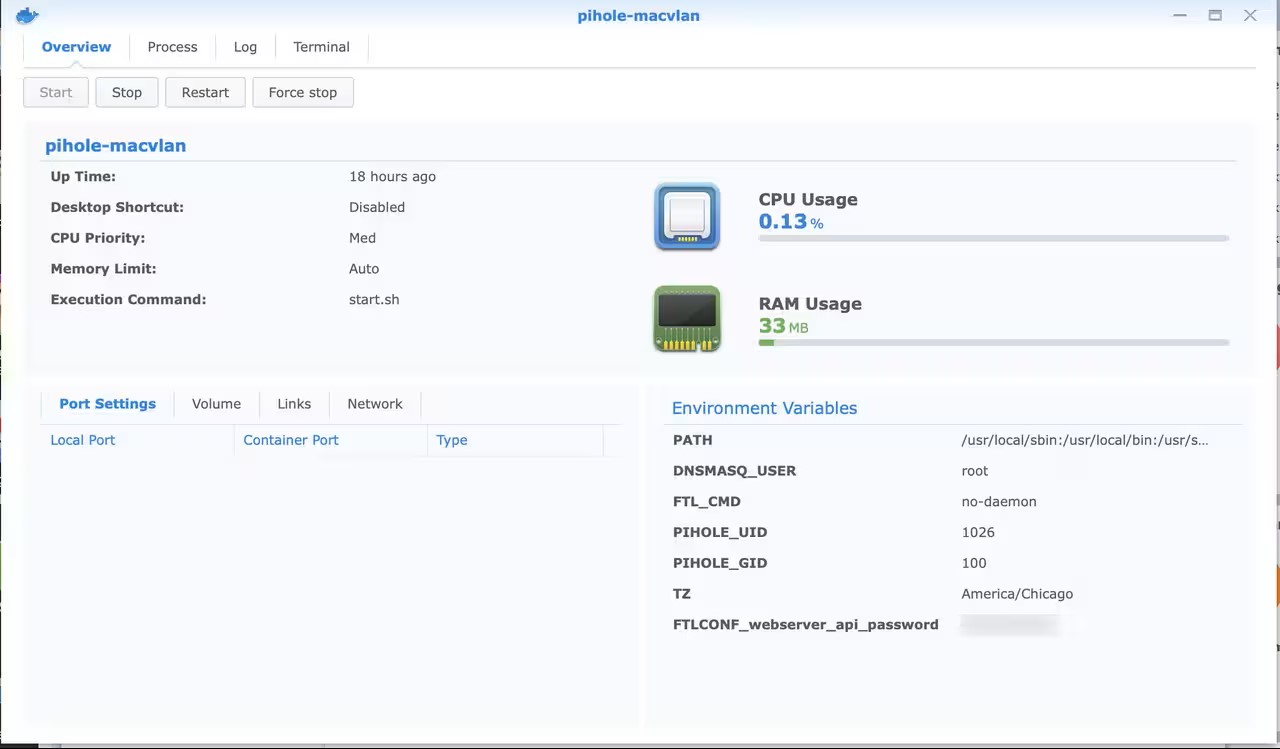Show the Volume settings tab

pyautogui.click(x=216, y=404)
